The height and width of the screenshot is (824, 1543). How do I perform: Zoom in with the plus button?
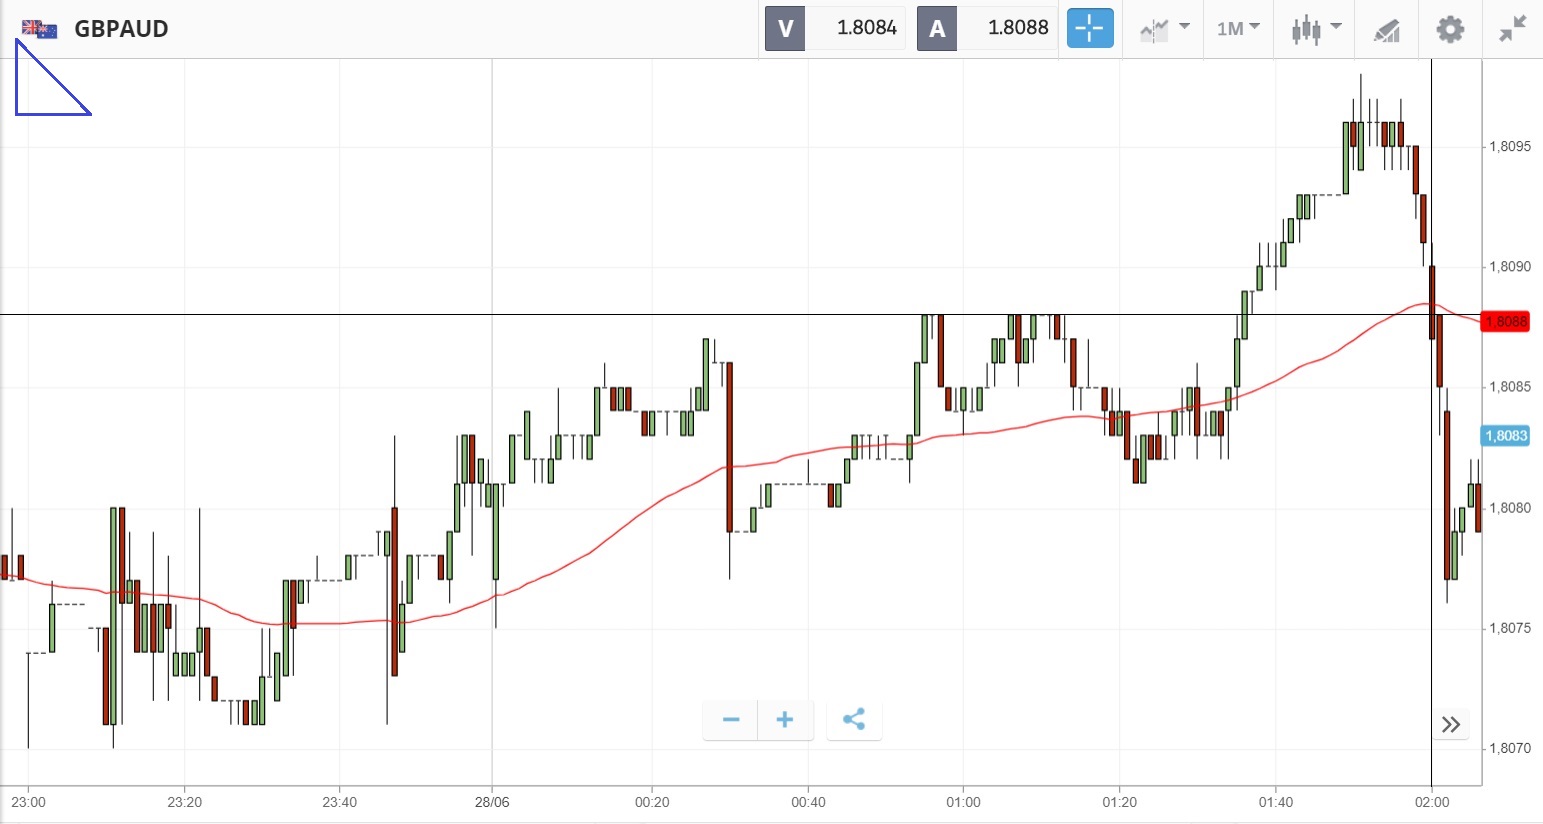(785, 720)
